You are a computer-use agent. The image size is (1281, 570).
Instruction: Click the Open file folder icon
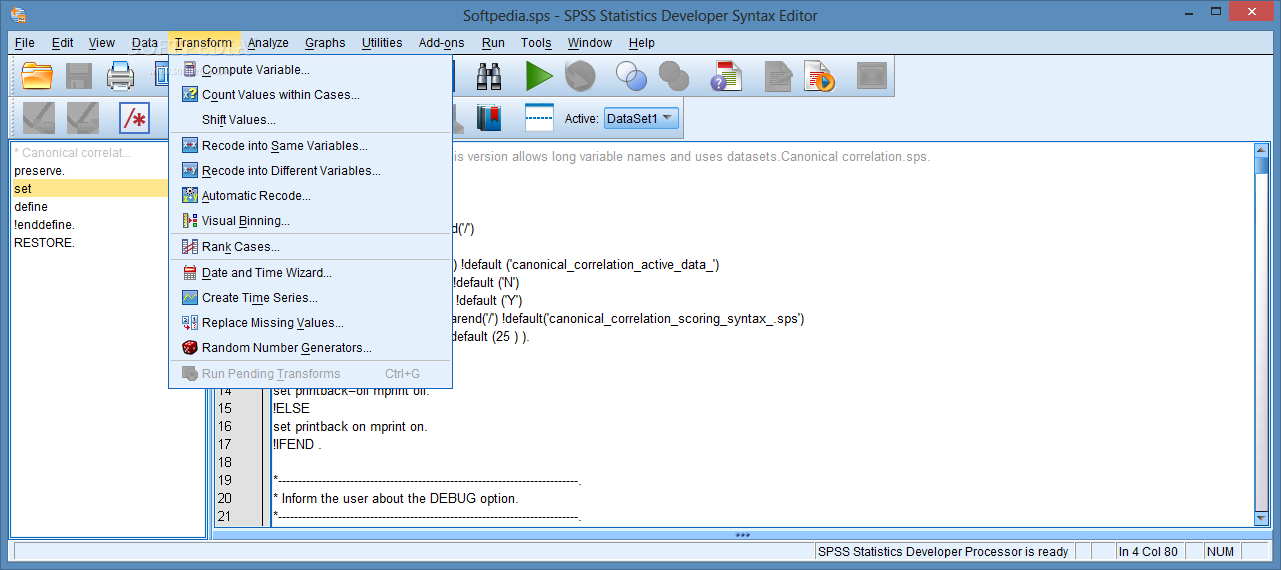[37, 76]
